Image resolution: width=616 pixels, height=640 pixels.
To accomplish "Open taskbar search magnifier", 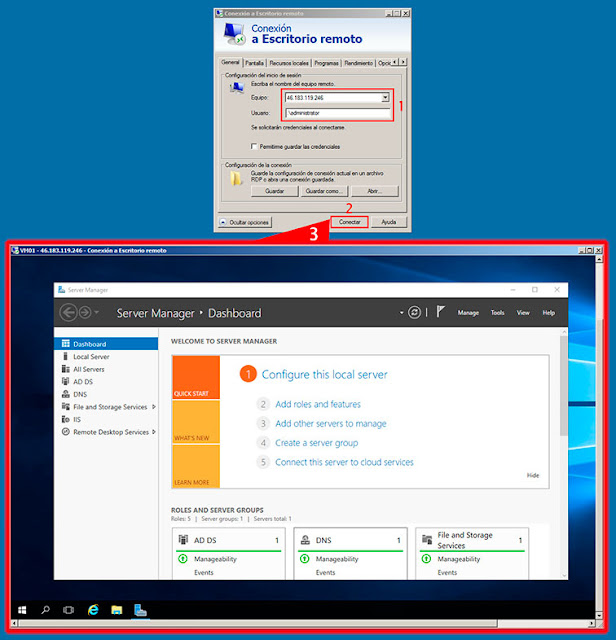I will [45, 610].
